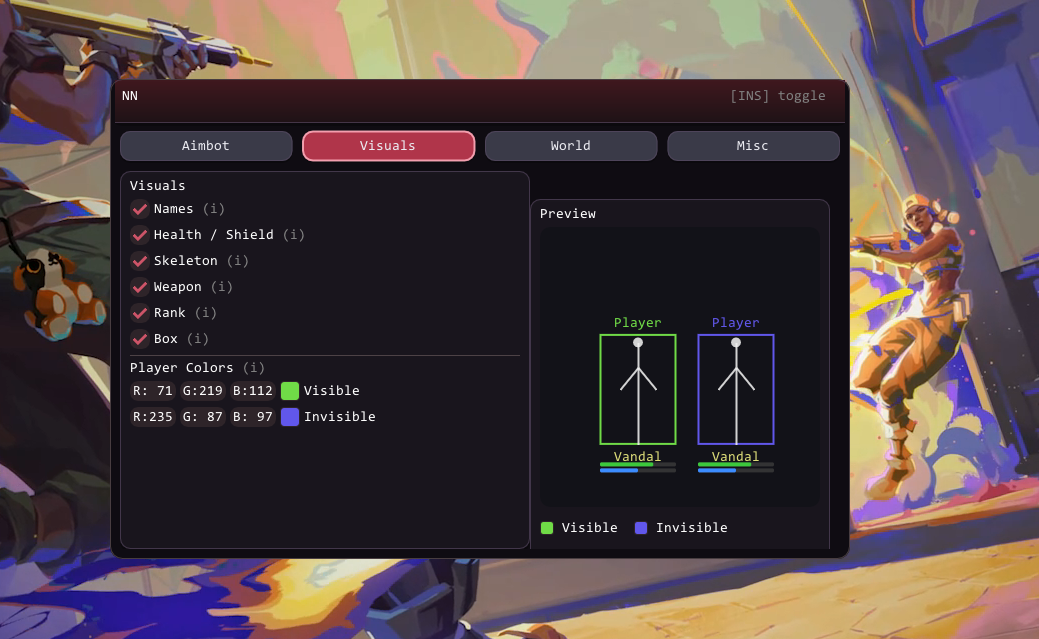This screenshot has height=639, width=1039.
Task: Uncheck the Skeleton option
Action: click(x=140, y=261)
